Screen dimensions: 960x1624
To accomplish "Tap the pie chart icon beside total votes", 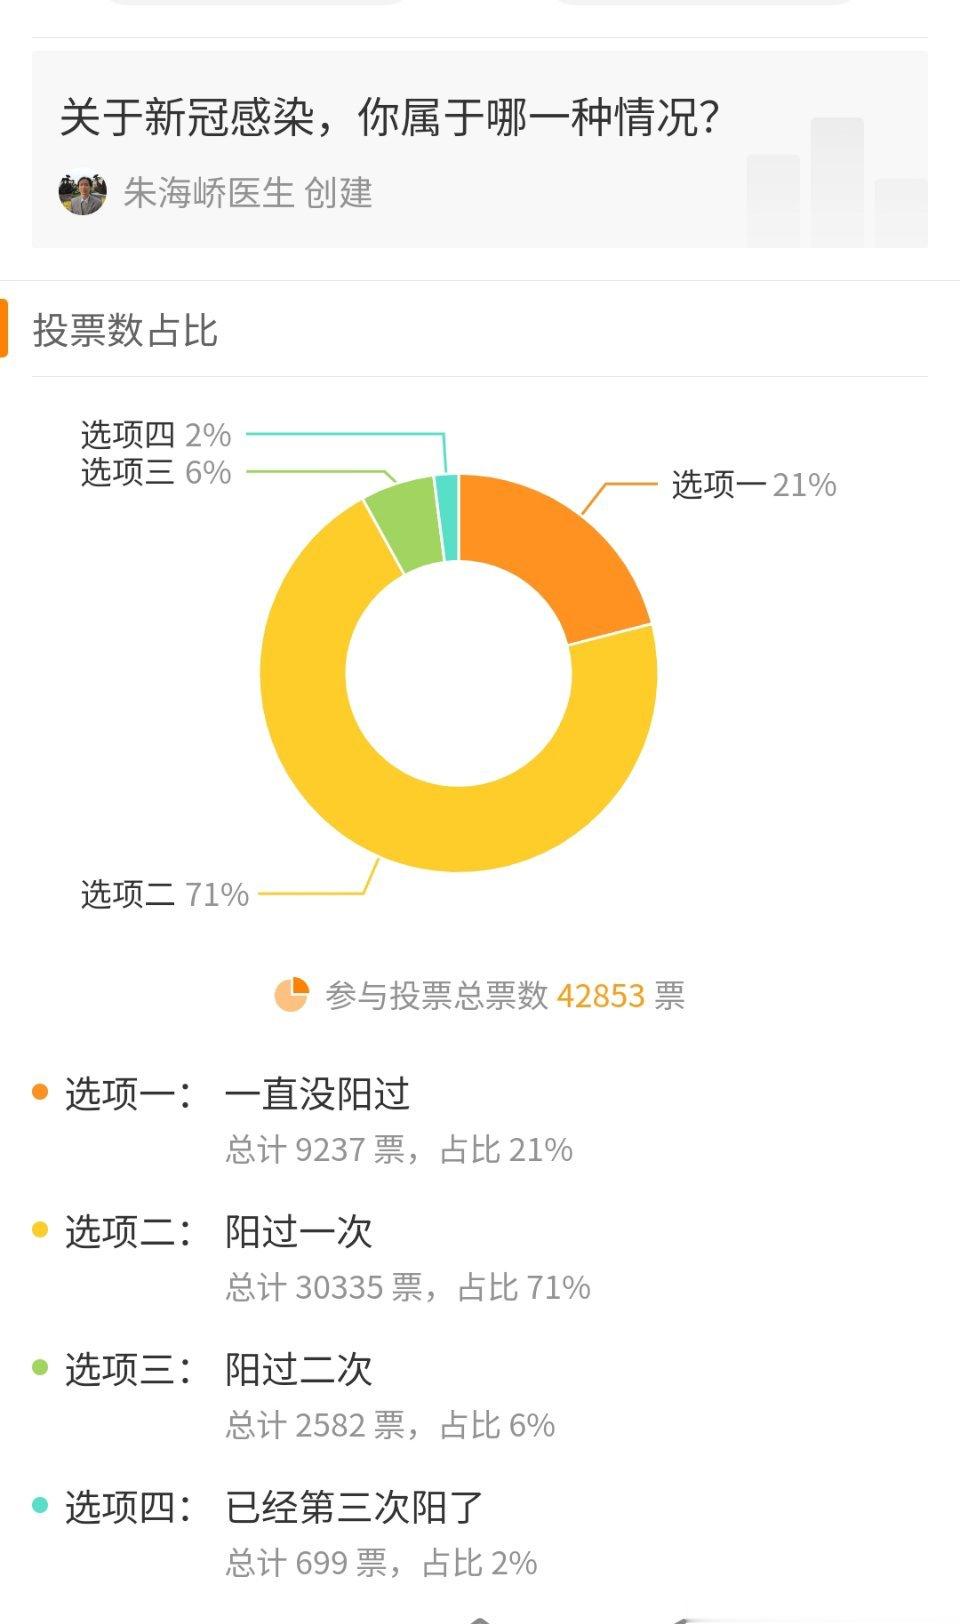I will tap(292, 995).
